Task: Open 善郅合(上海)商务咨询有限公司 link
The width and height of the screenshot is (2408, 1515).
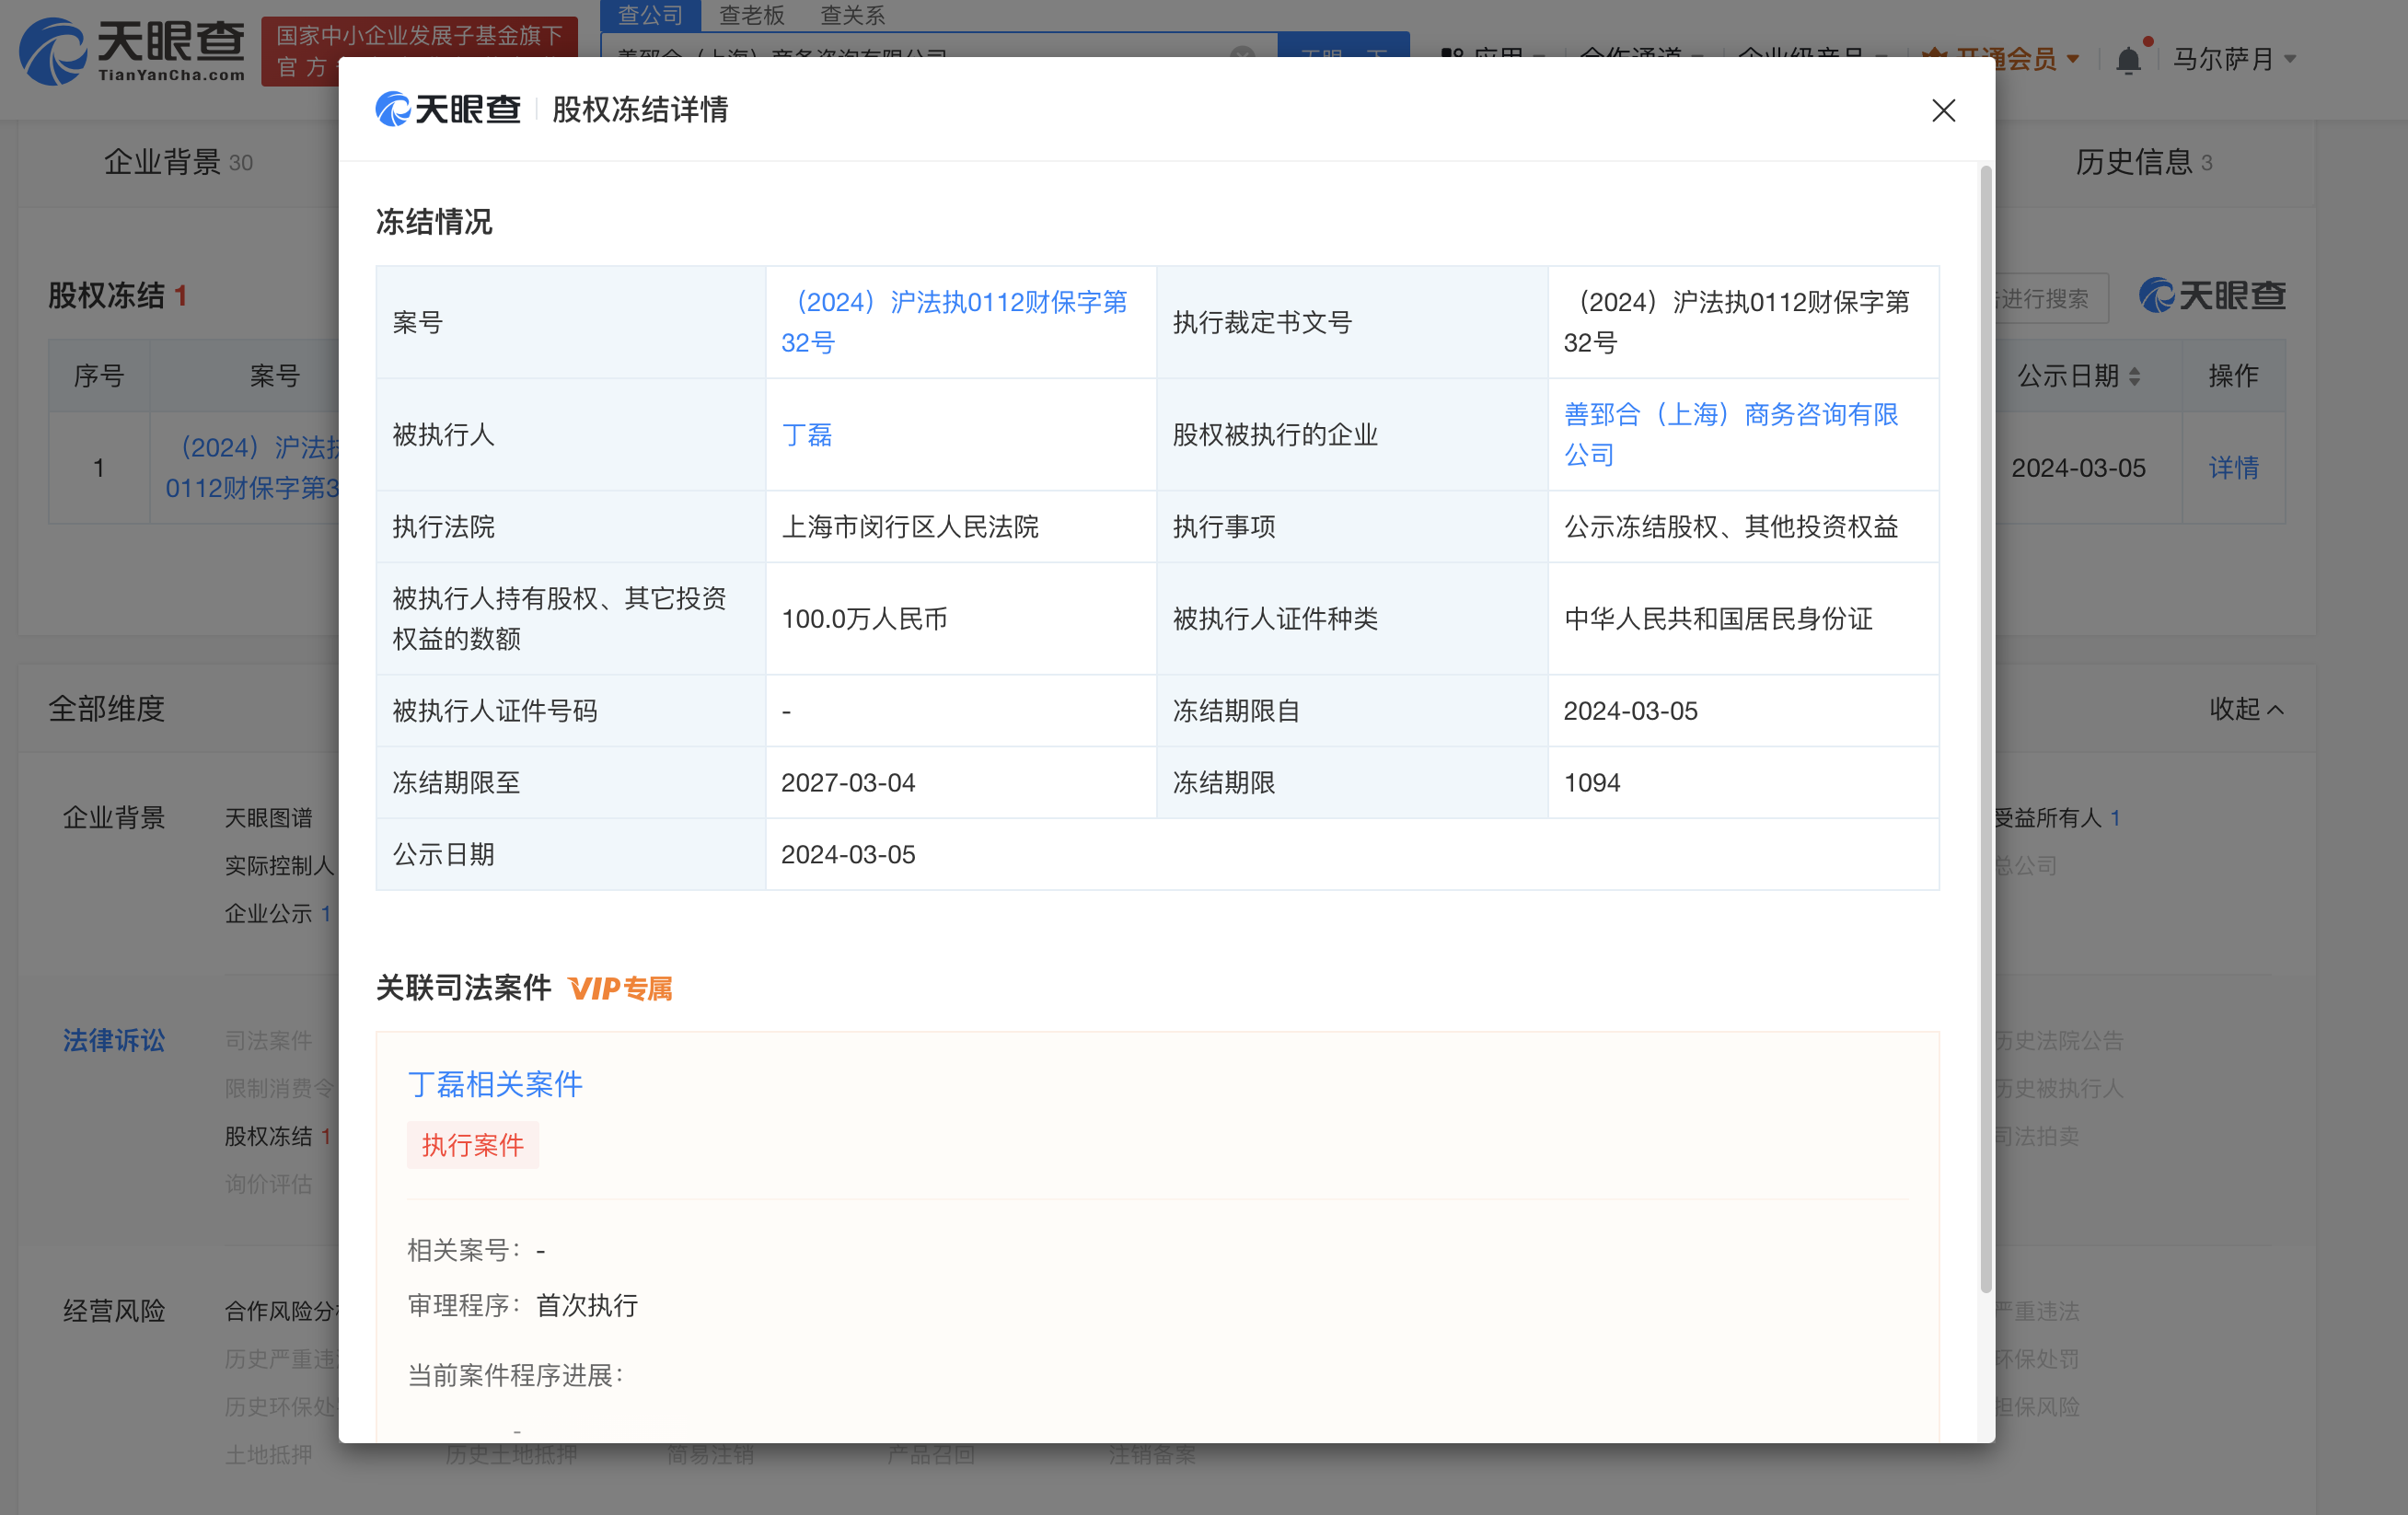Action: pos(1731,434)
